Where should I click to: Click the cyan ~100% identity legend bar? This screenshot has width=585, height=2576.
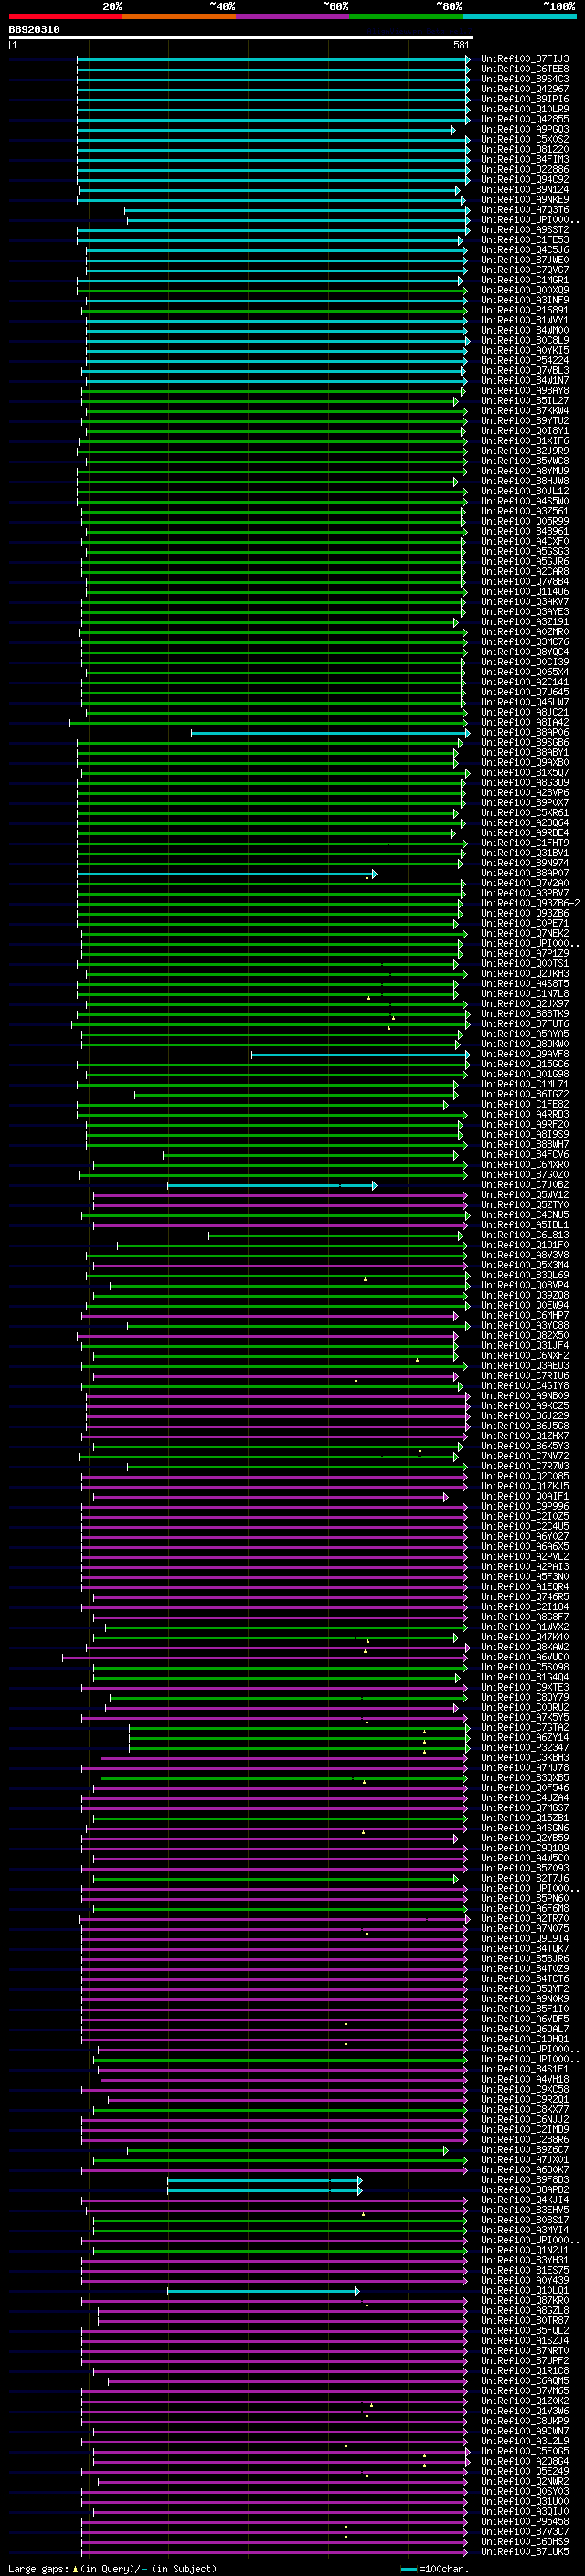(519, 16)
